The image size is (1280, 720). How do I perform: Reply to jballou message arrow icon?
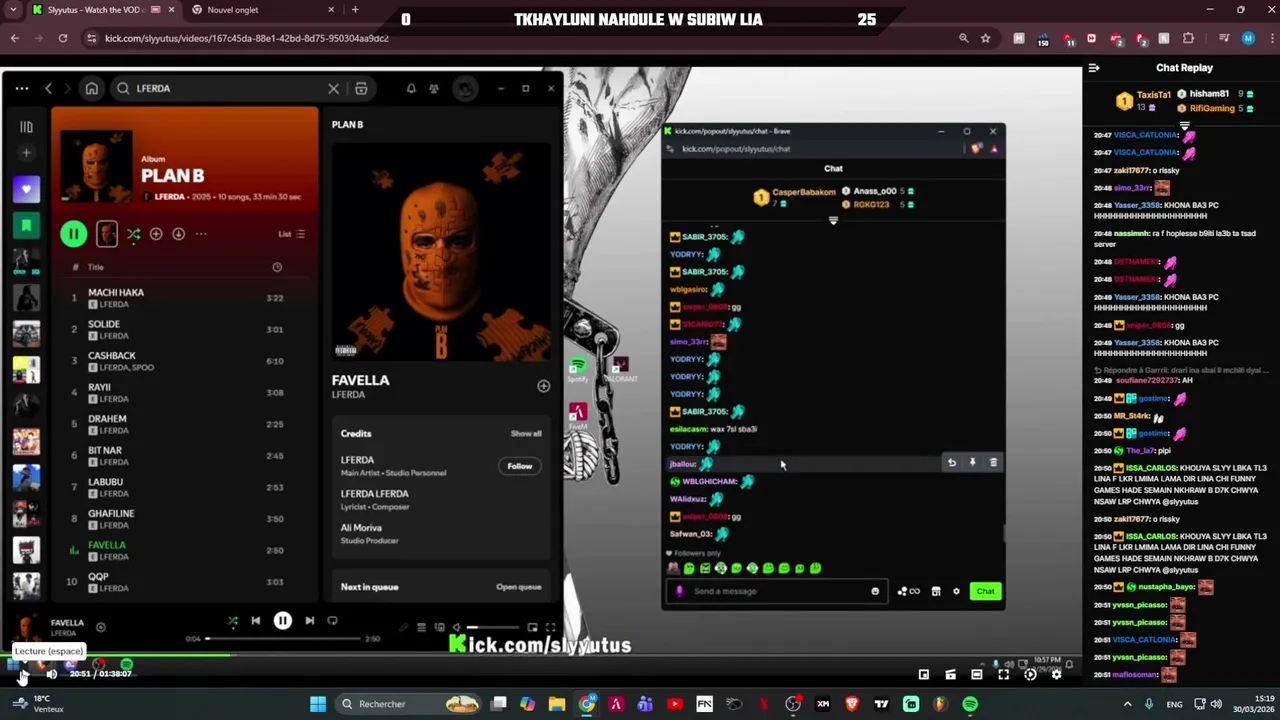point(951,463)
